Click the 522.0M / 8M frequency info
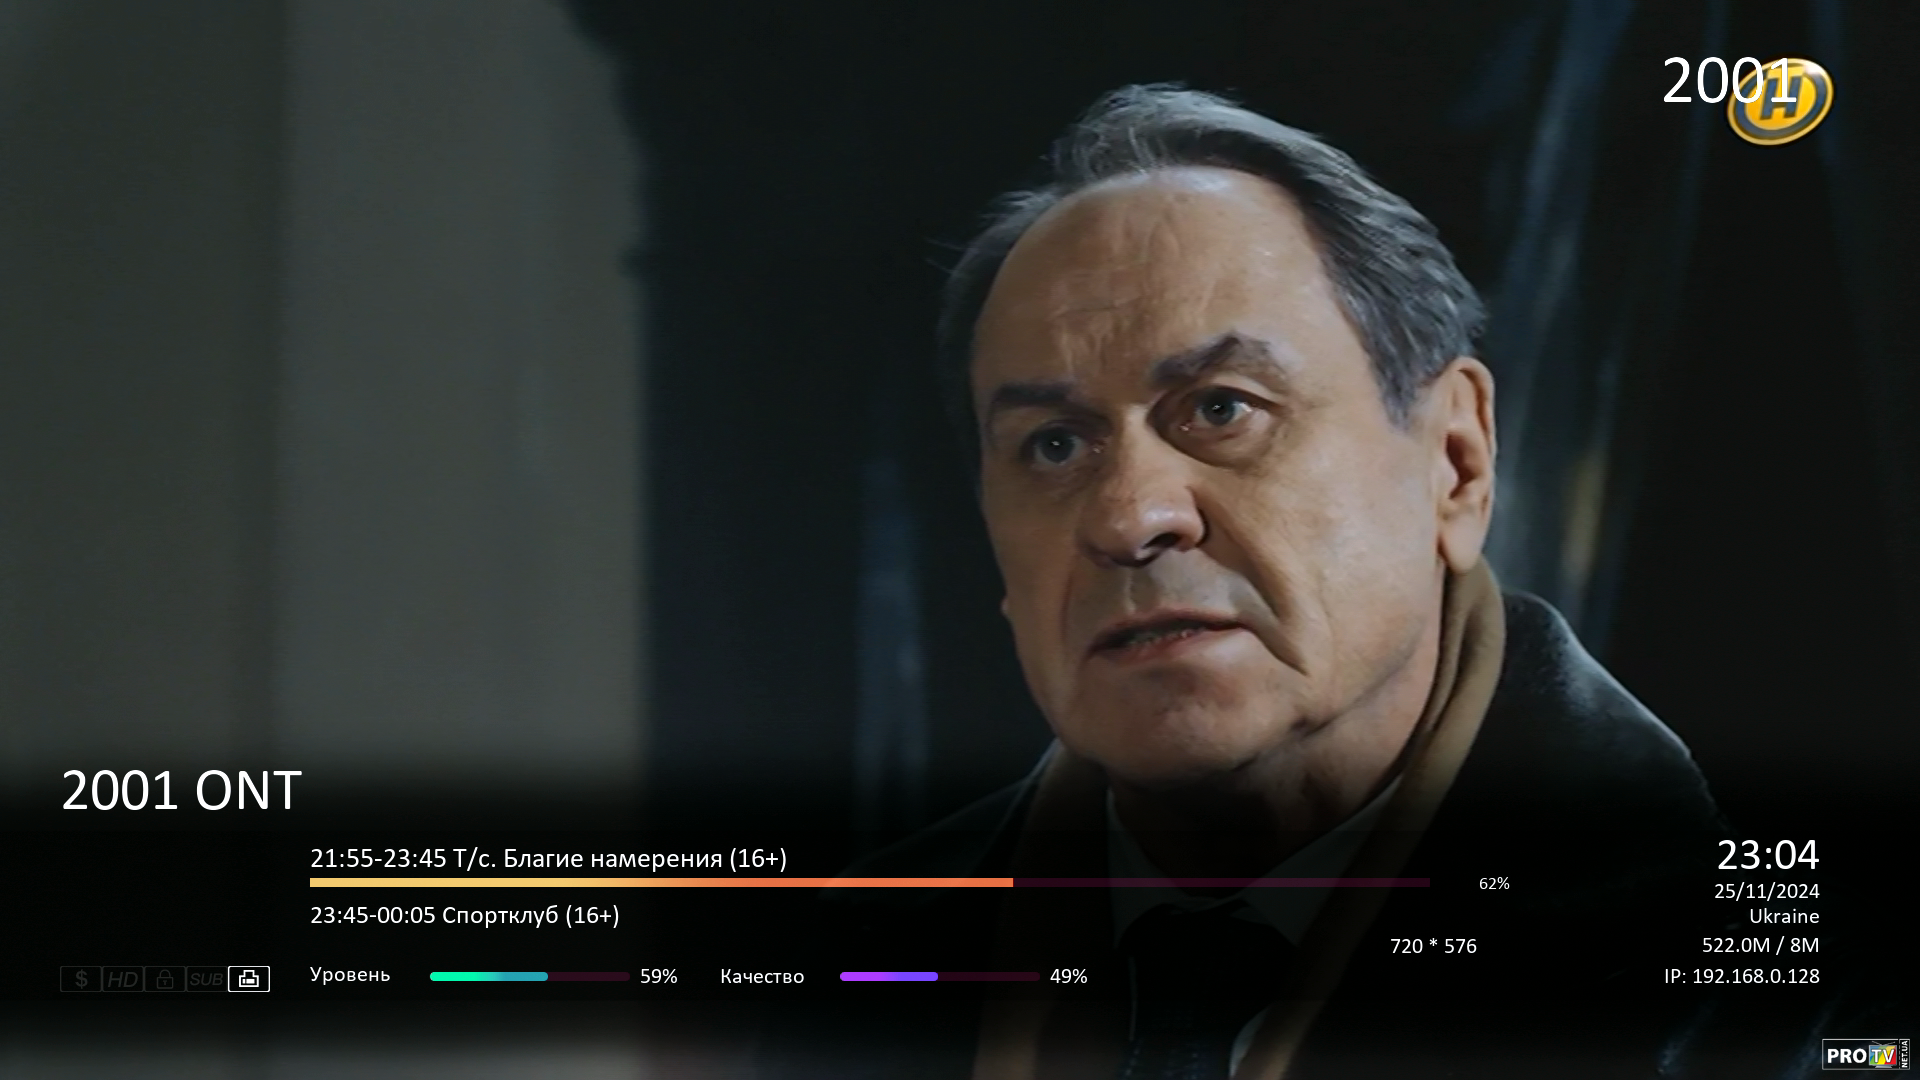This screenshot has width=1920, height=1080. coord(1761,945)
